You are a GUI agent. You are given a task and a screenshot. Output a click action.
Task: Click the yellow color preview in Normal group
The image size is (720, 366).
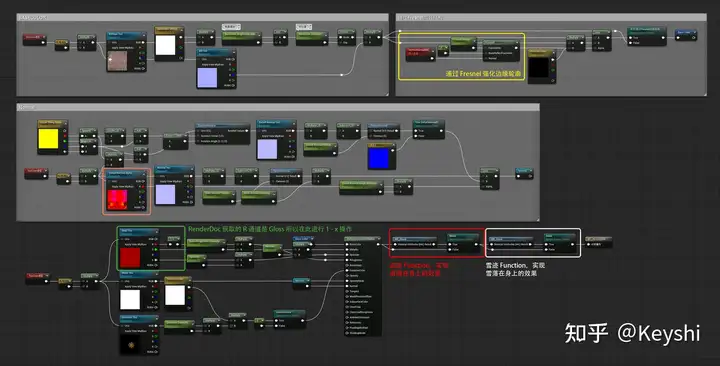pyautogui.click(x=48, y=139)
